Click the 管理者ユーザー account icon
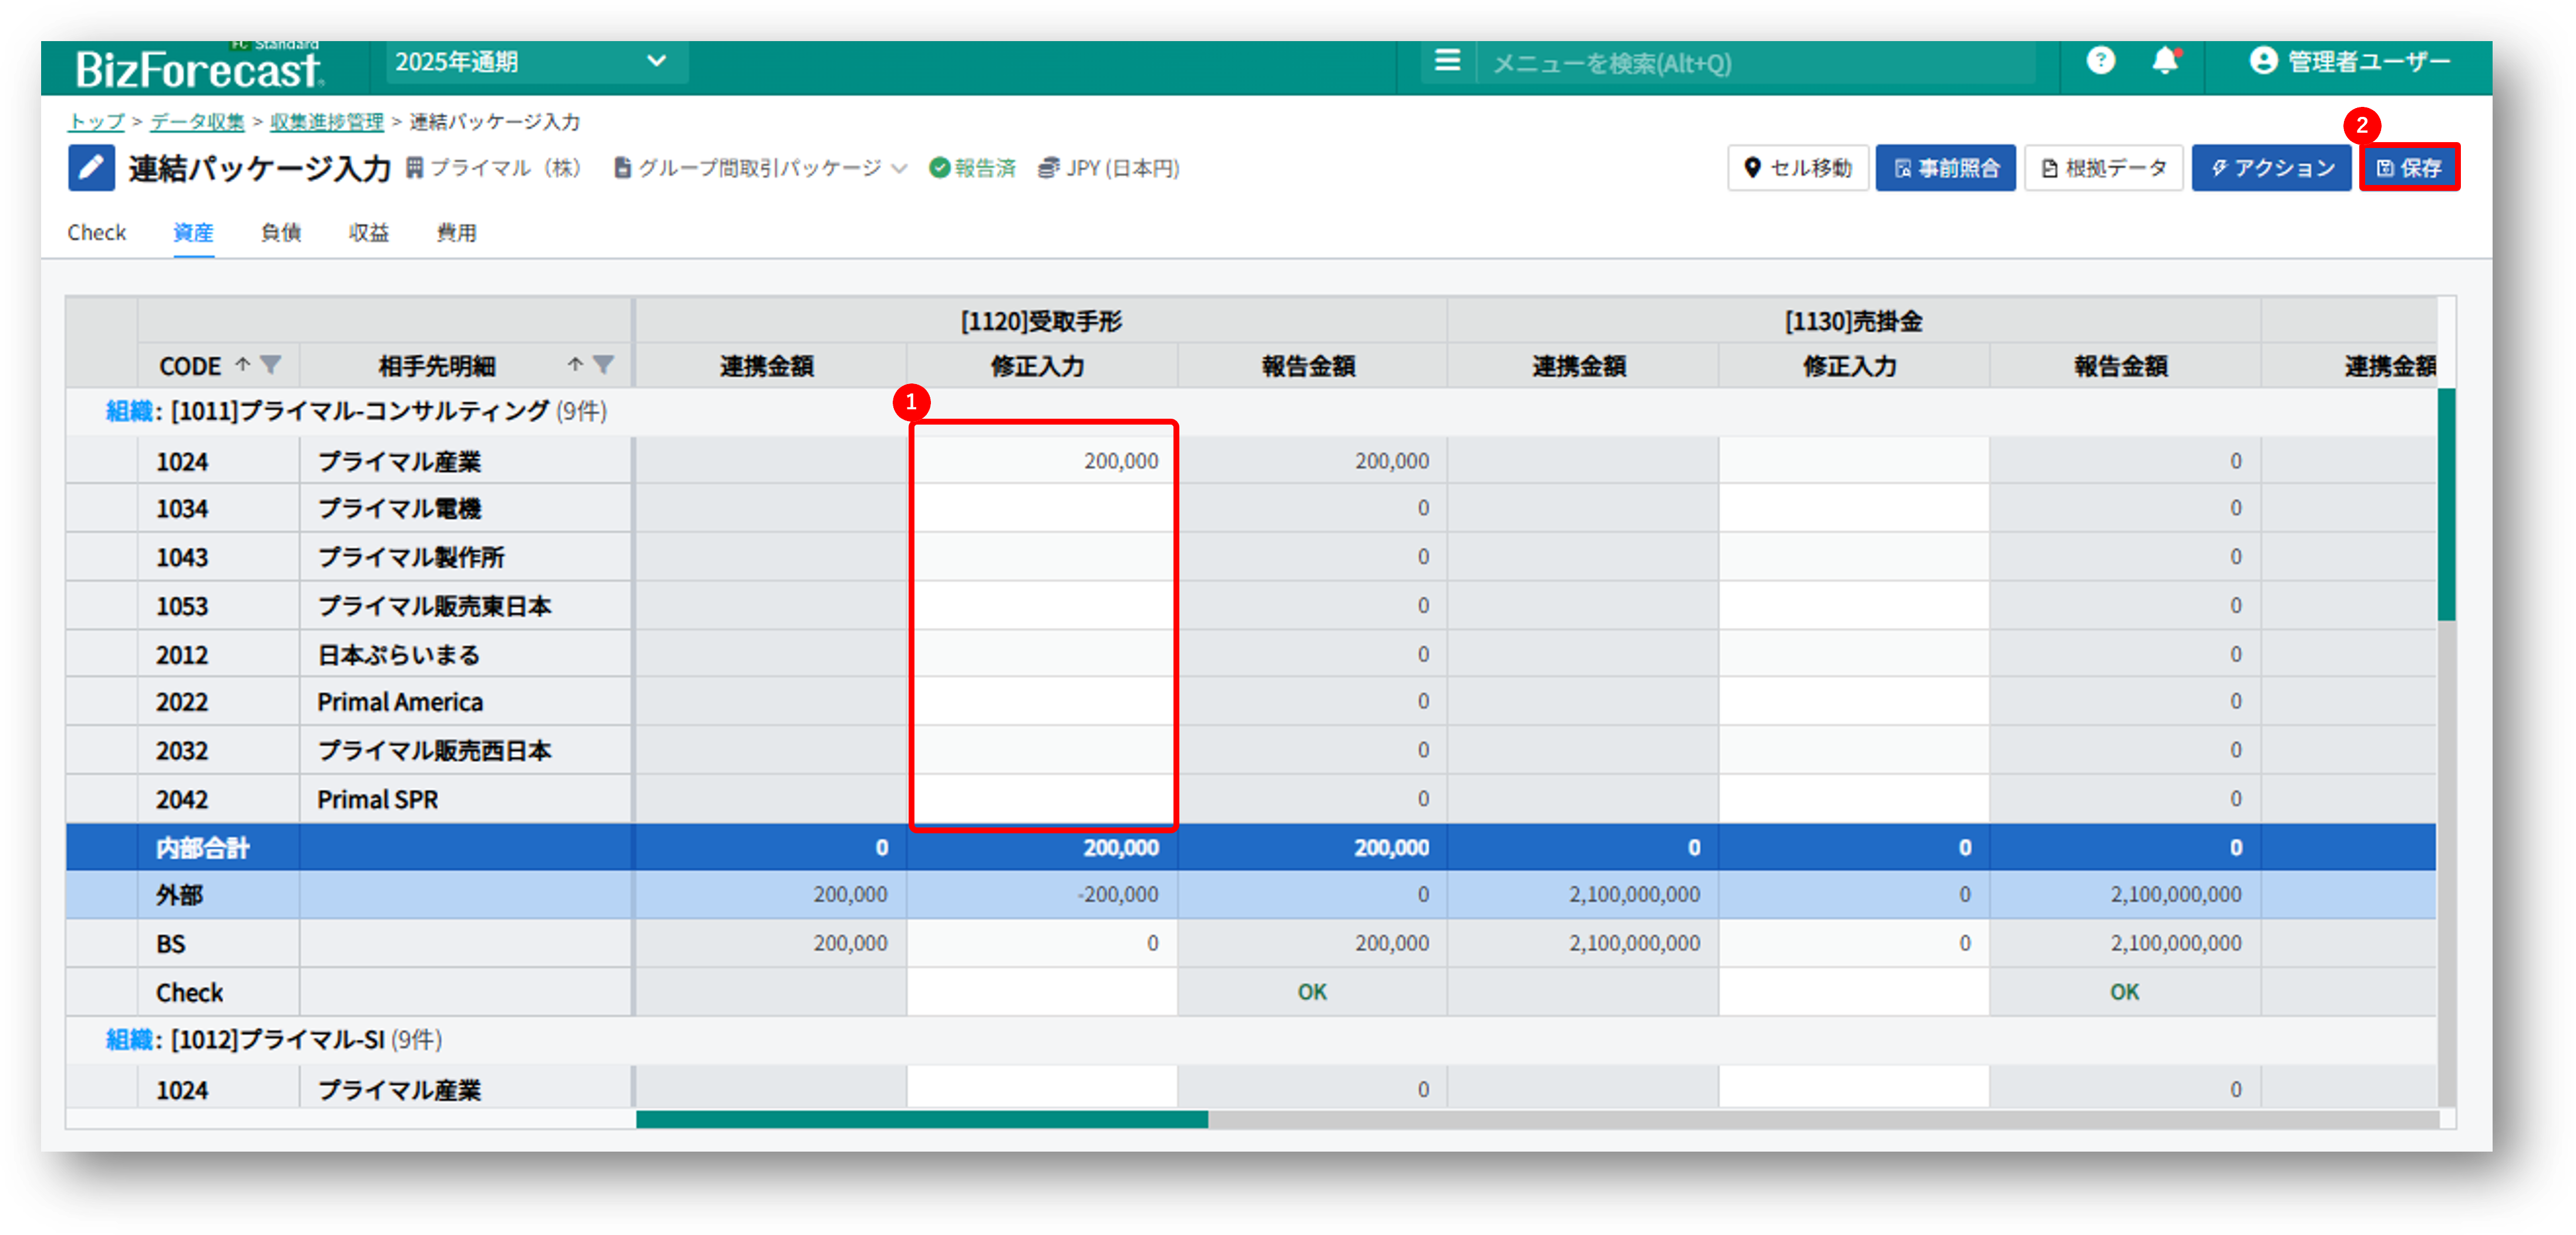Screen dimensions: 2576x1235 coord(2263,61)
